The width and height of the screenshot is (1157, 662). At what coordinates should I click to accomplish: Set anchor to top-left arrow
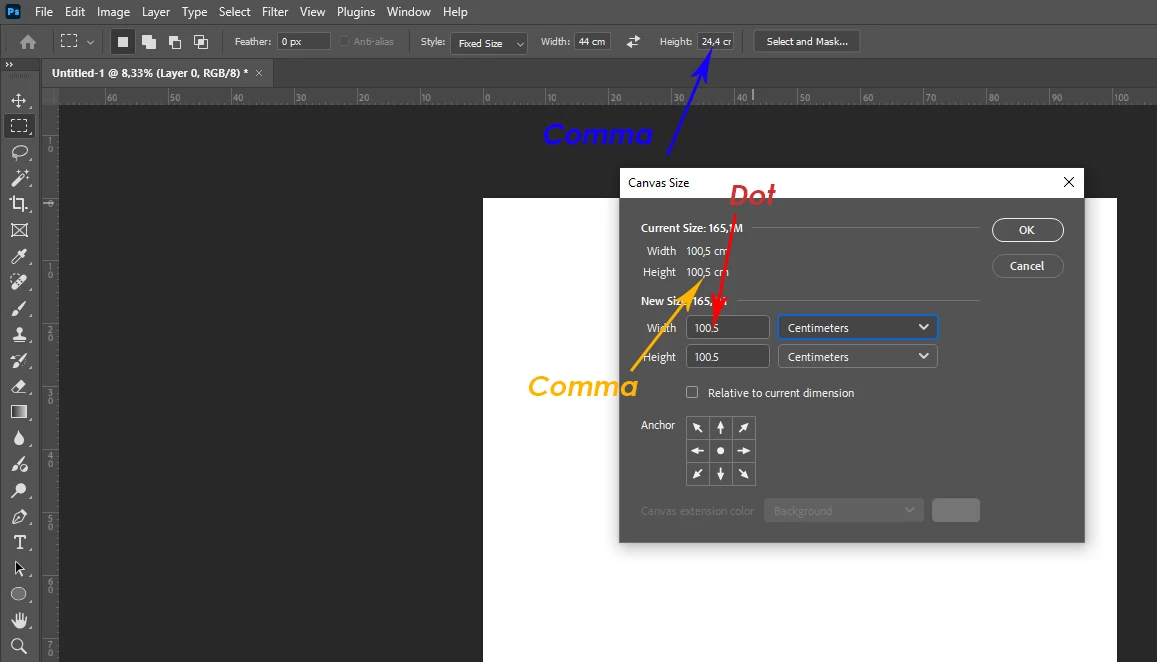click(697, 428)
